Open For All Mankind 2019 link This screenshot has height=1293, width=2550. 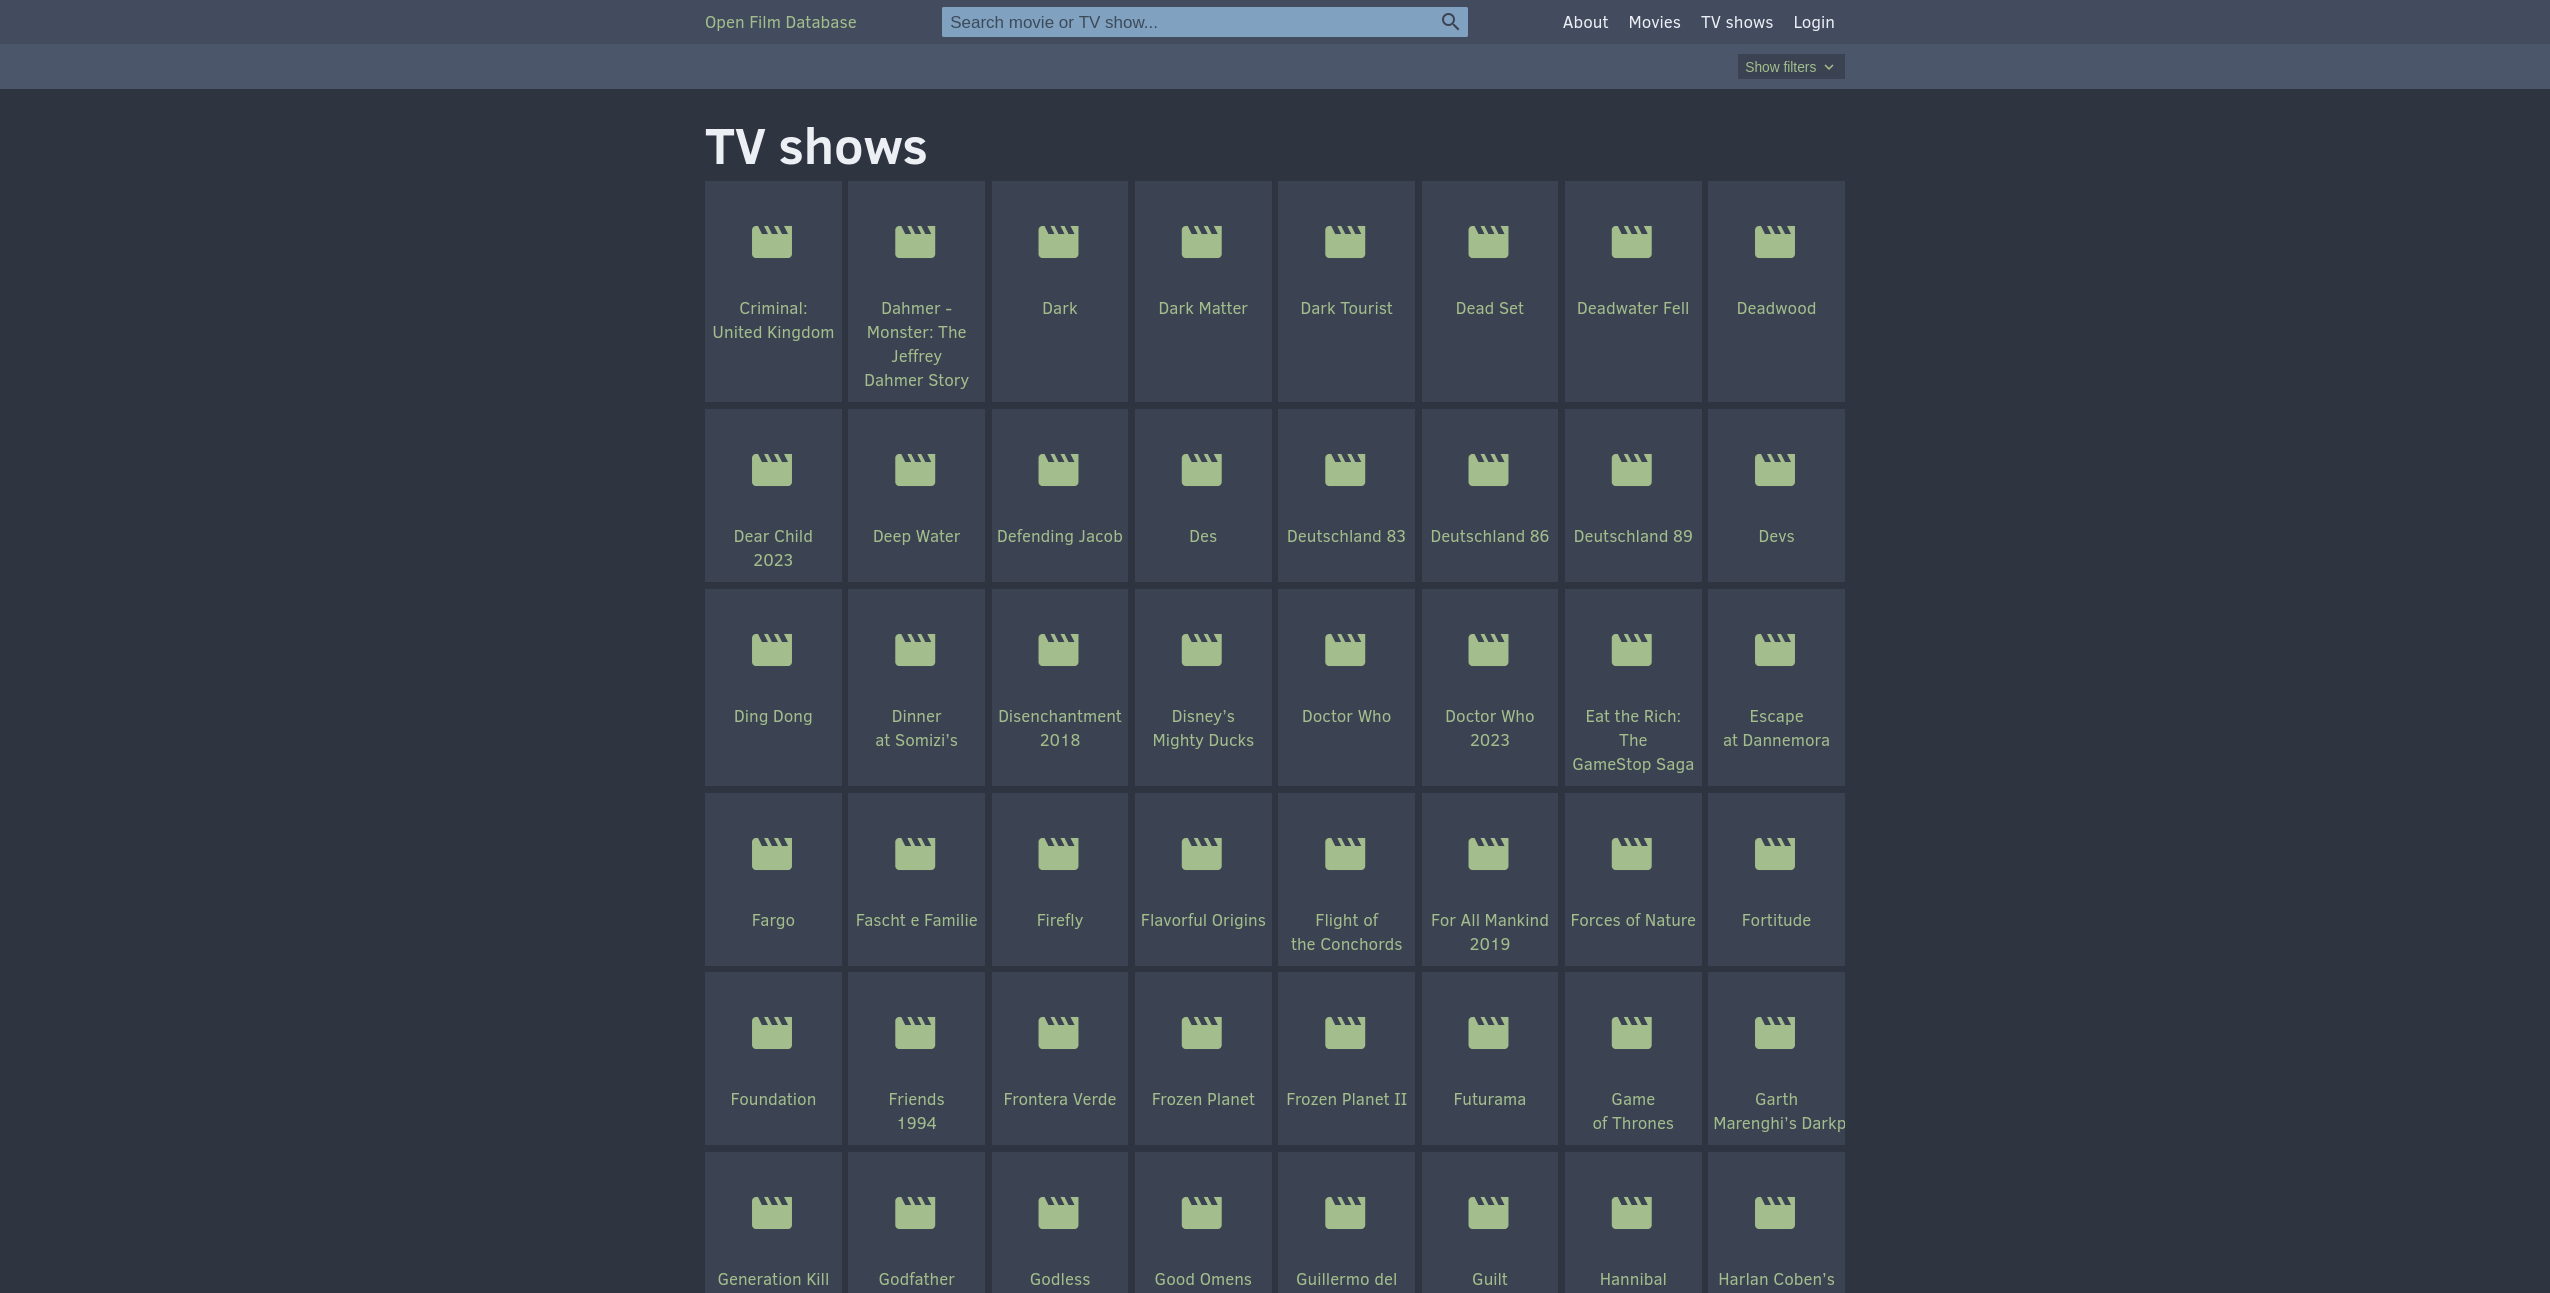coord(1489,932)
